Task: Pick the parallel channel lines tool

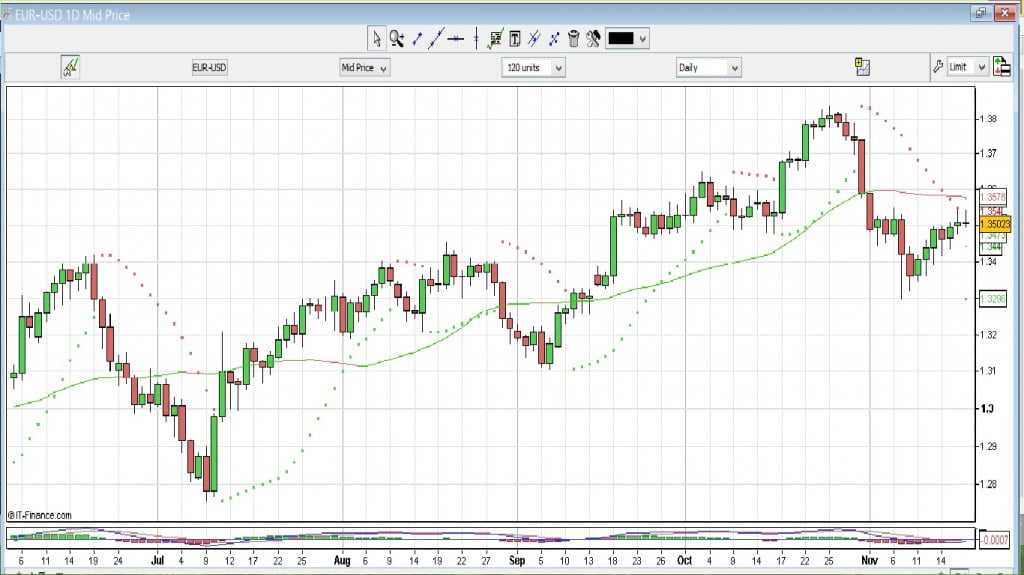Action: (534, 39)
